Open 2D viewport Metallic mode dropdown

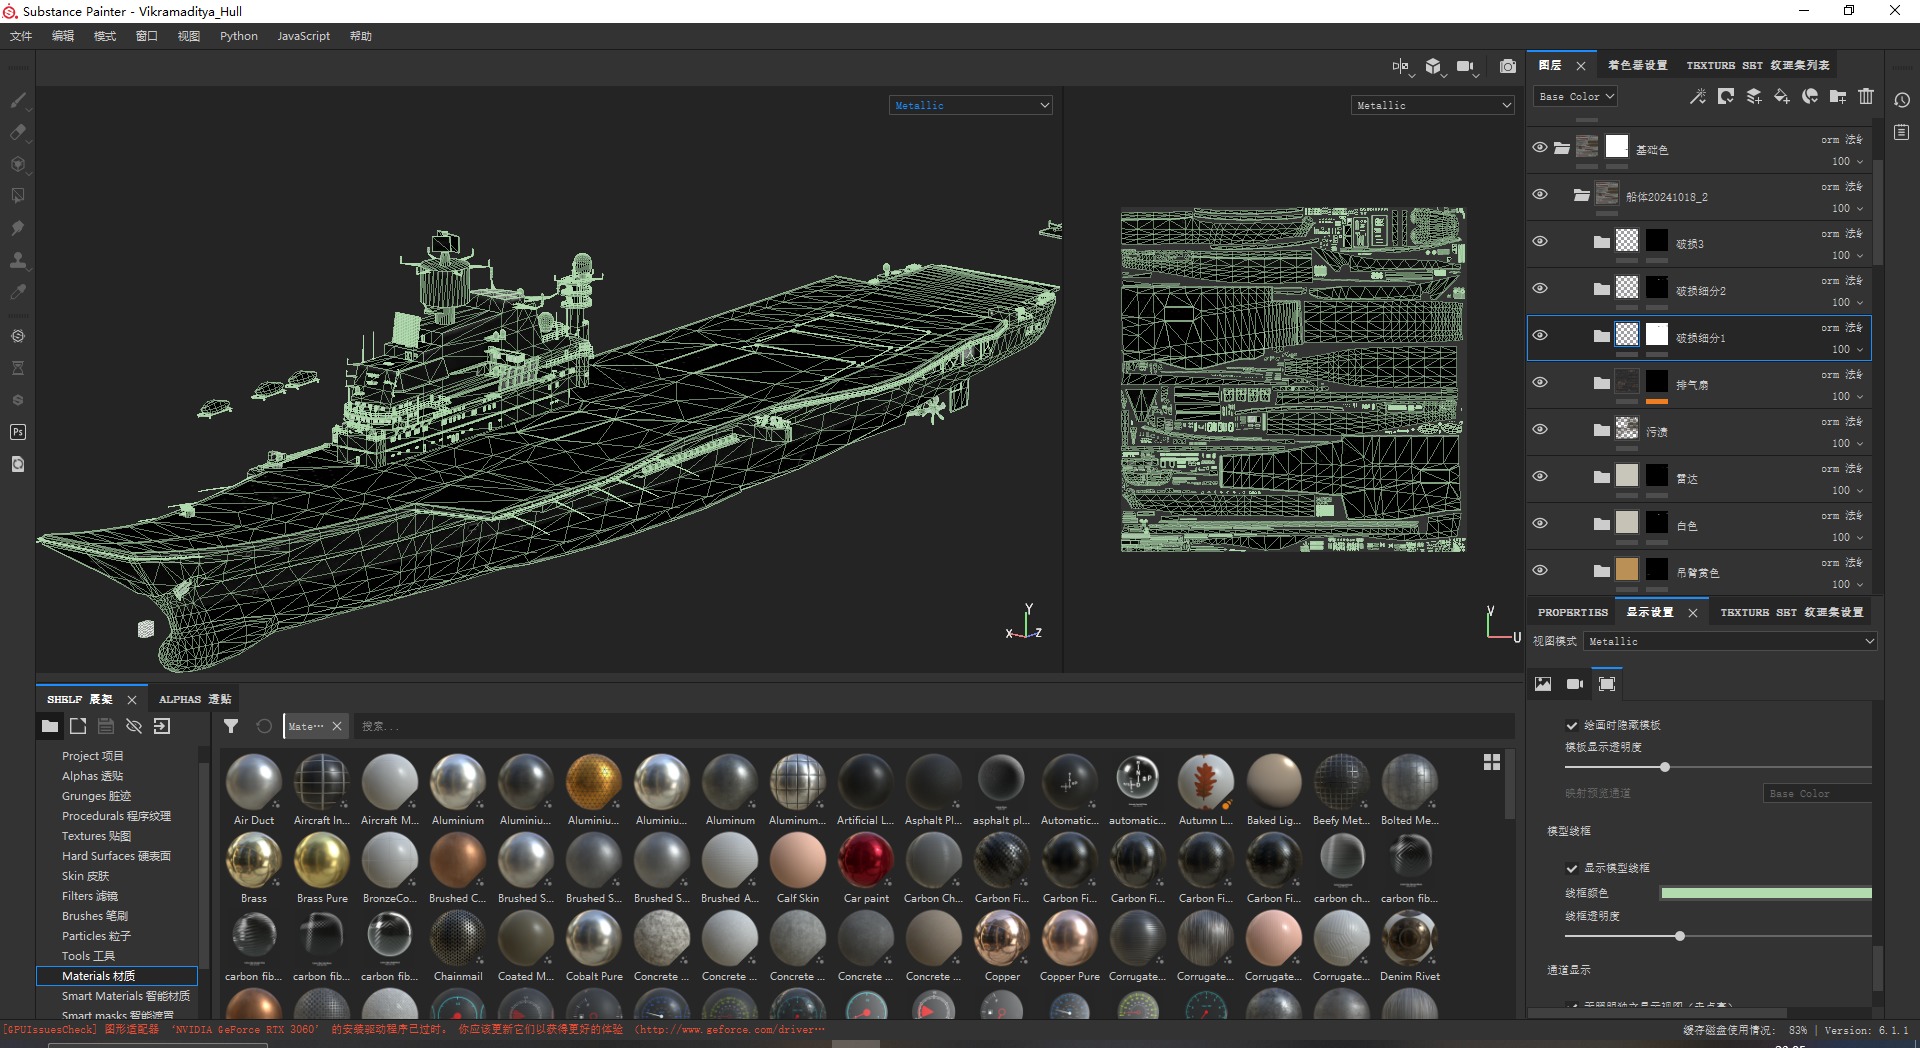coord(1433,105)
